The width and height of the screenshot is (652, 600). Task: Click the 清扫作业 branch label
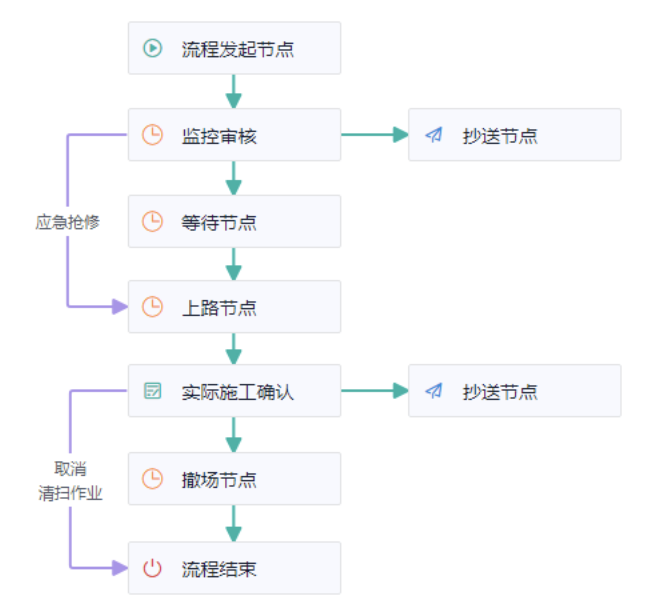69,493
